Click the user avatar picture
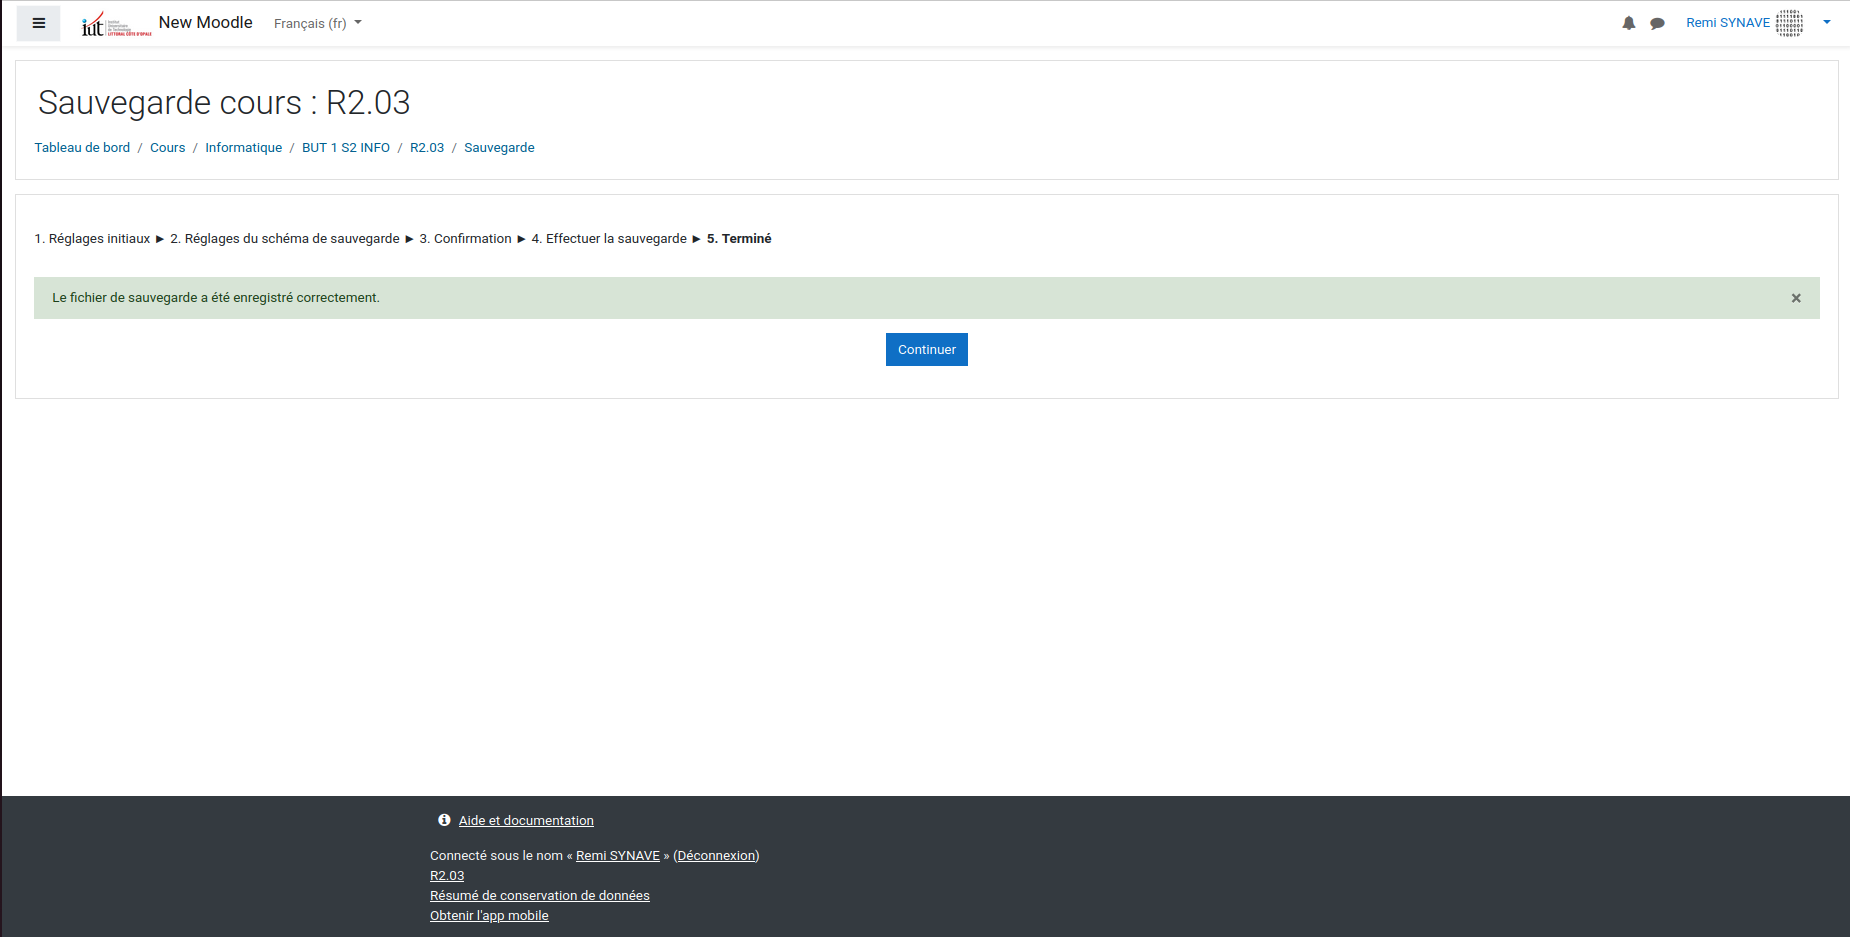This screenshot has width=1850, height=937. (1789, 23)
